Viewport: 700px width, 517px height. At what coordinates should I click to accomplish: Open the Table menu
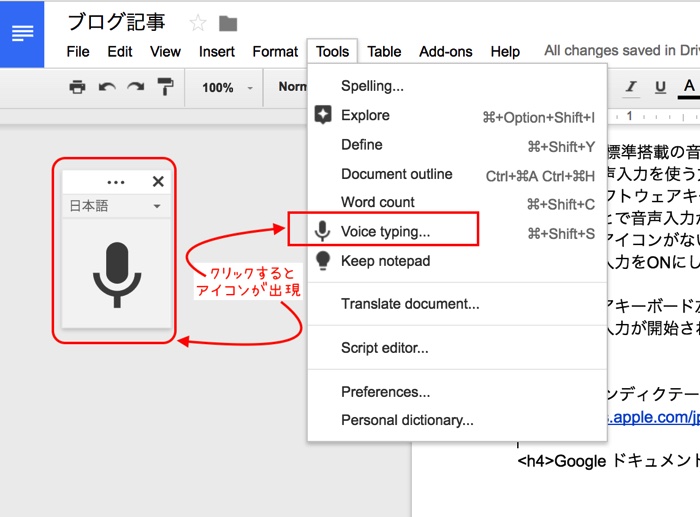pyautogui.click(x=384, y=52)
